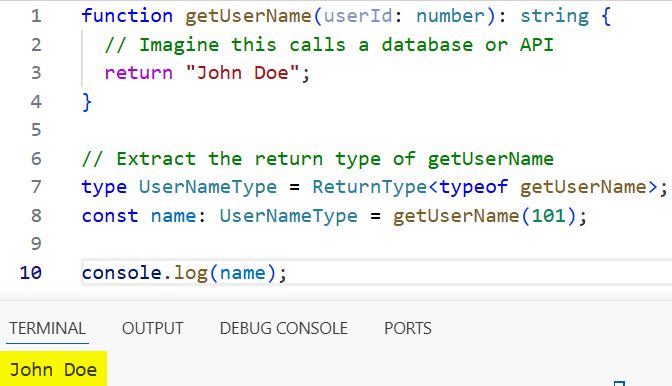Click 'typeof' keyword on line 7
Viewport: 672px width, 386px height.
click(x=474, y=187)
